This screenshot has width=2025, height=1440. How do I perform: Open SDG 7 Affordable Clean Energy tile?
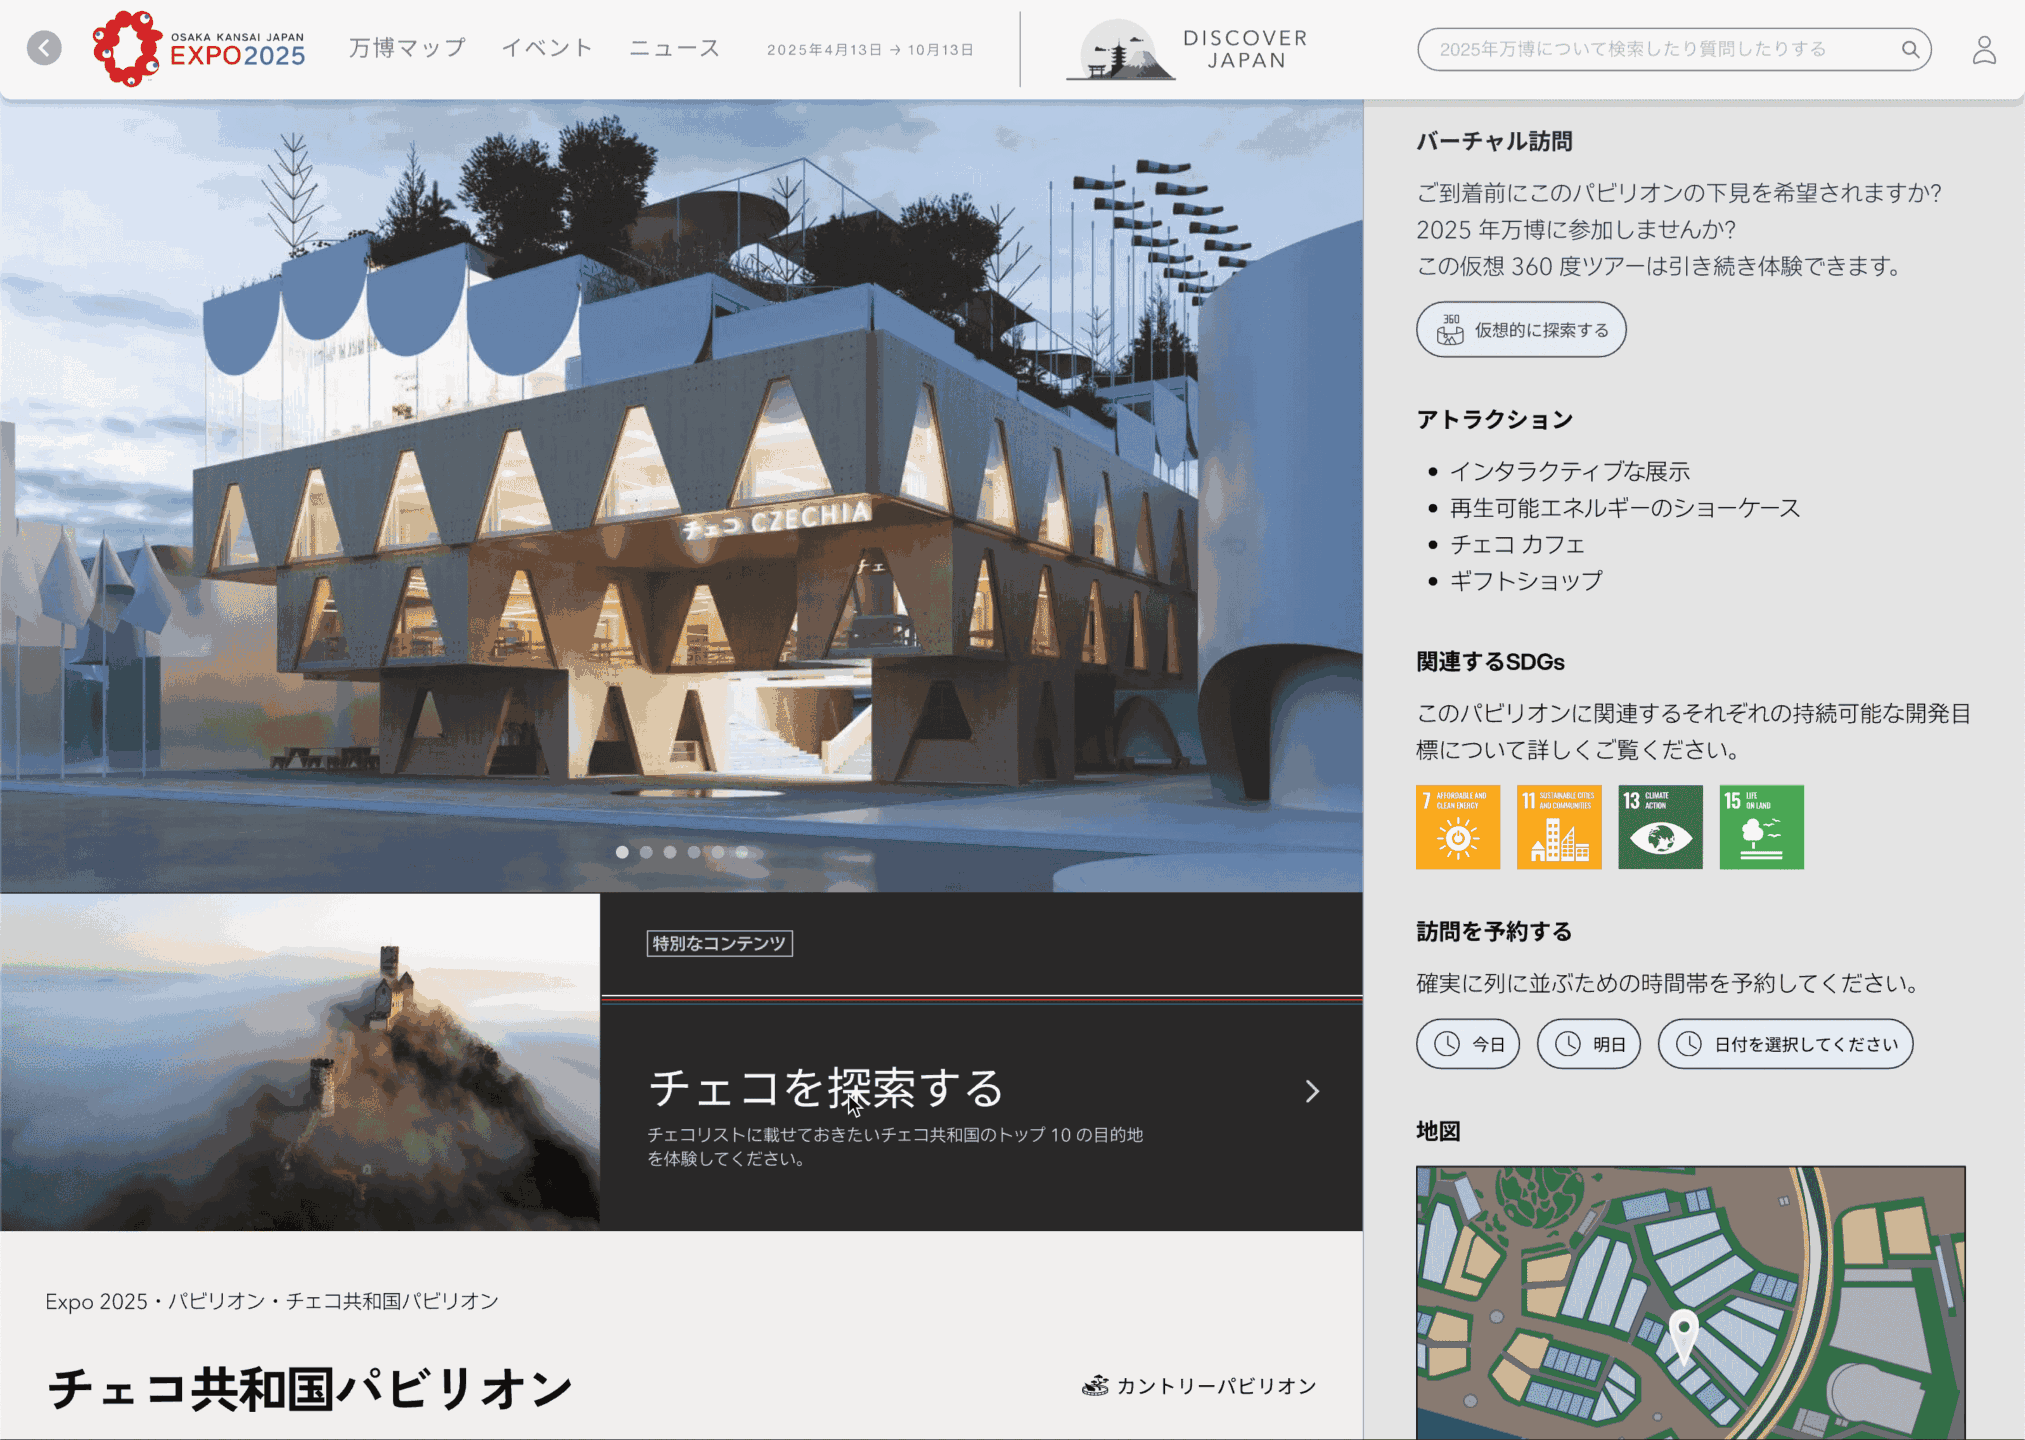click(1457, 827)
